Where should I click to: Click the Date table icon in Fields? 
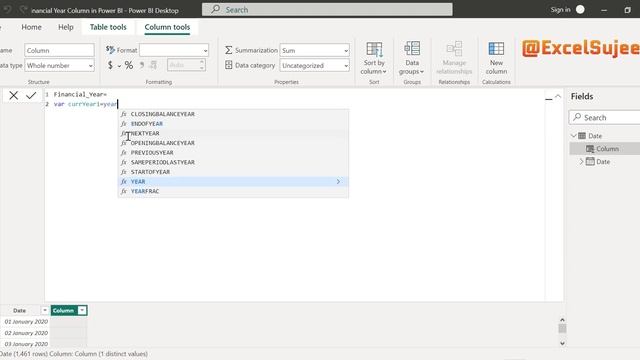(582, 136)
